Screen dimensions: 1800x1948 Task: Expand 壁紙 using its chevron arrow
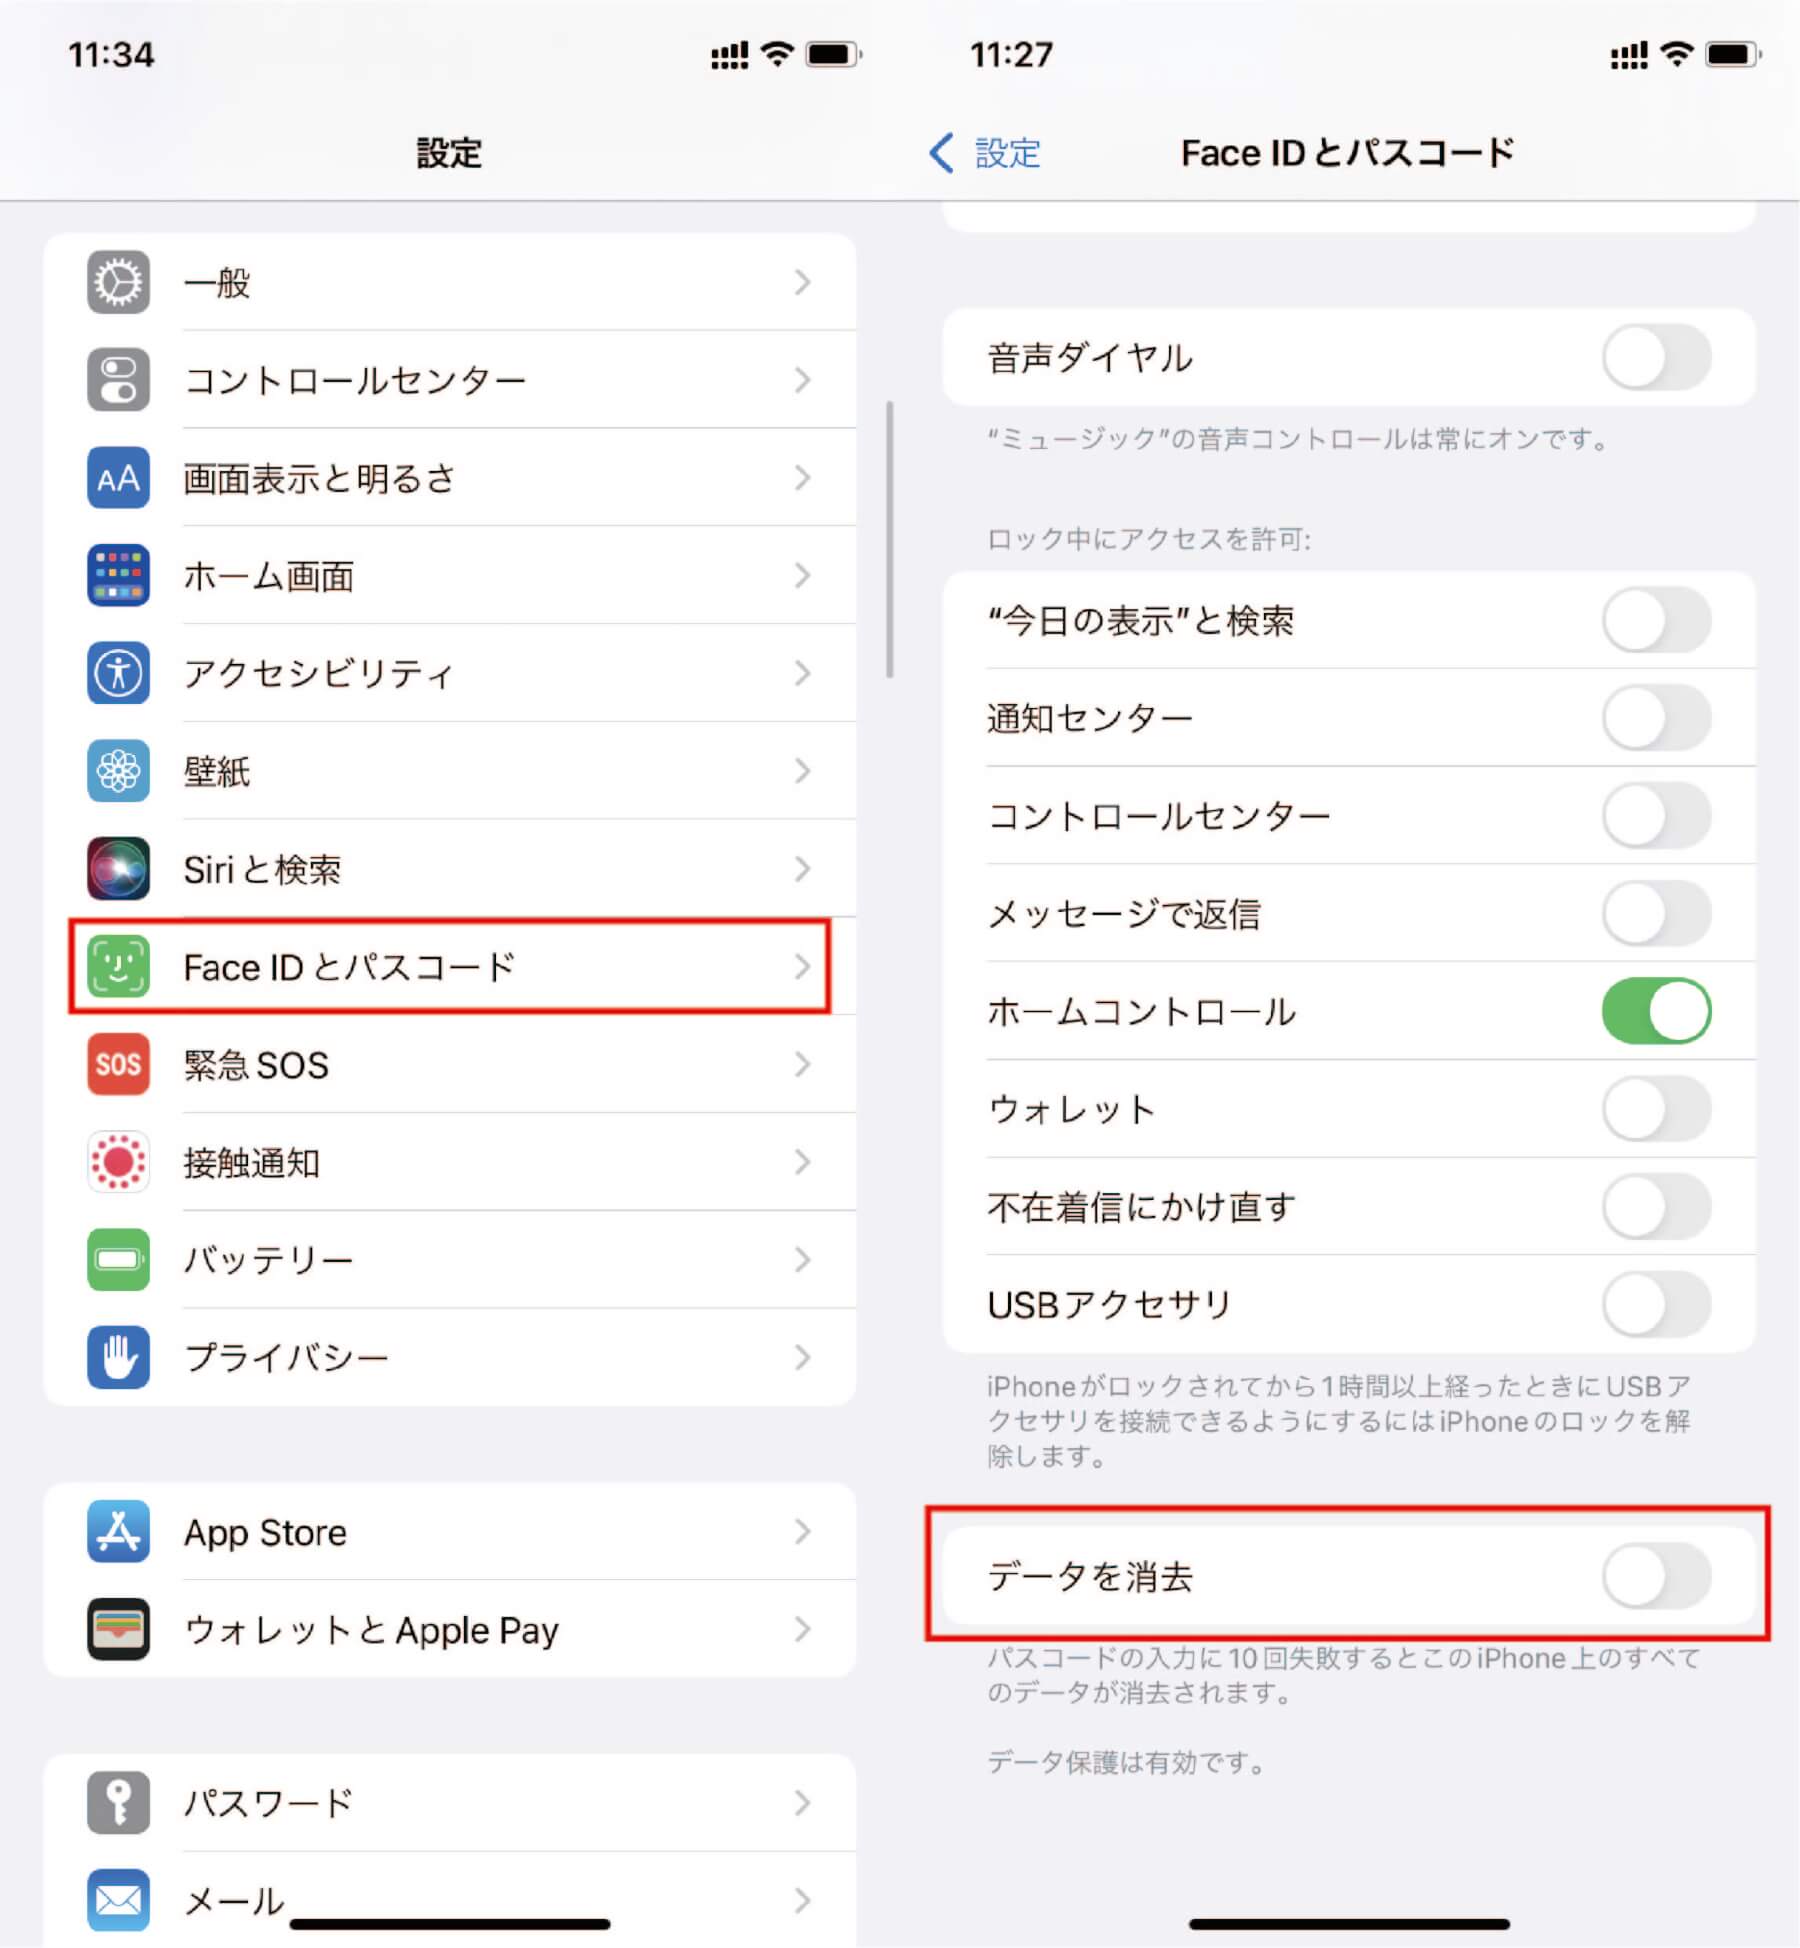802,771
